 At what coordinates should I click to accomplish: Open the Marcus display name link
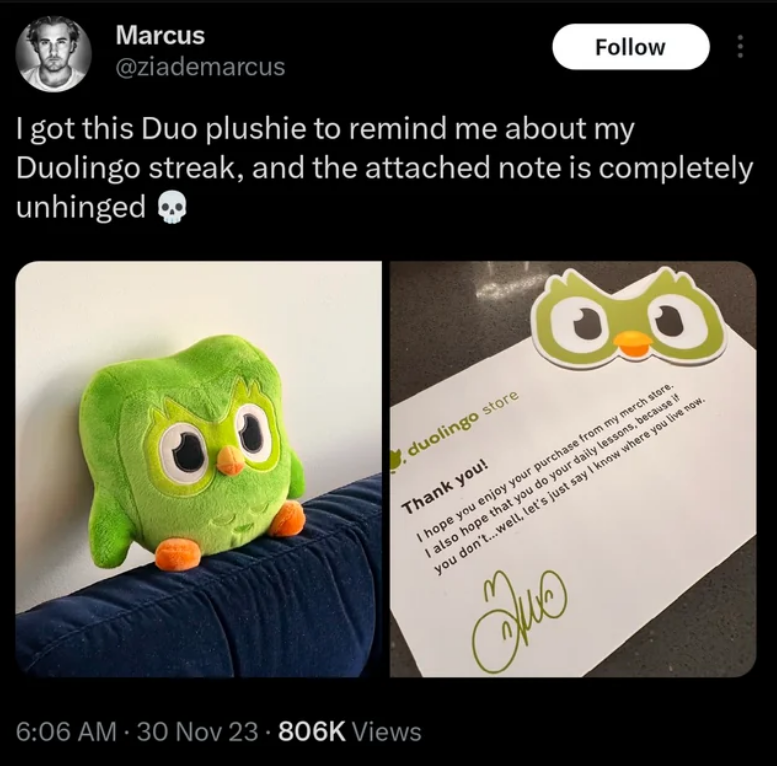(160, 35)
